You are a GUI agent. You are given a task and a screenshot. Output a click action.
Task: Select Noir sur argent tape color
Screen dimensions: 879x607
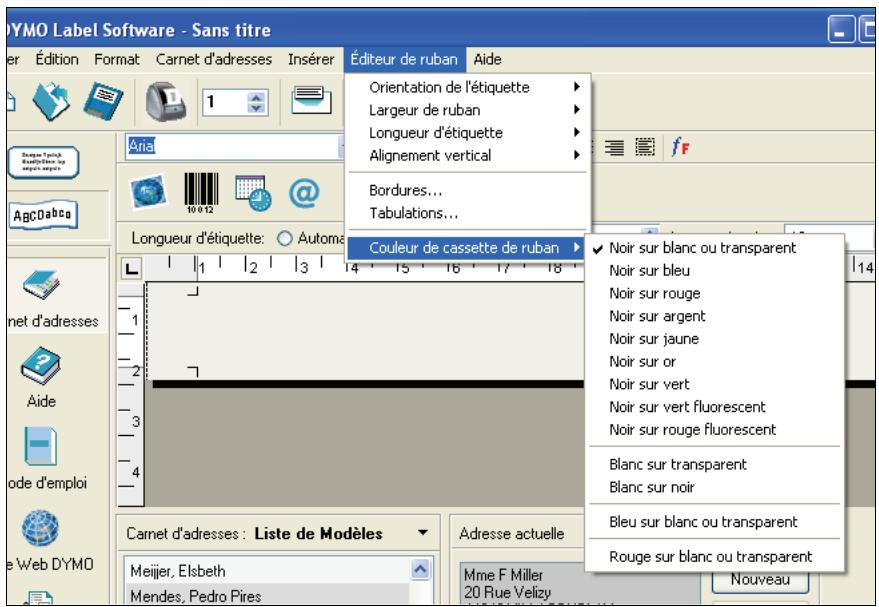(x=714, y=316)
